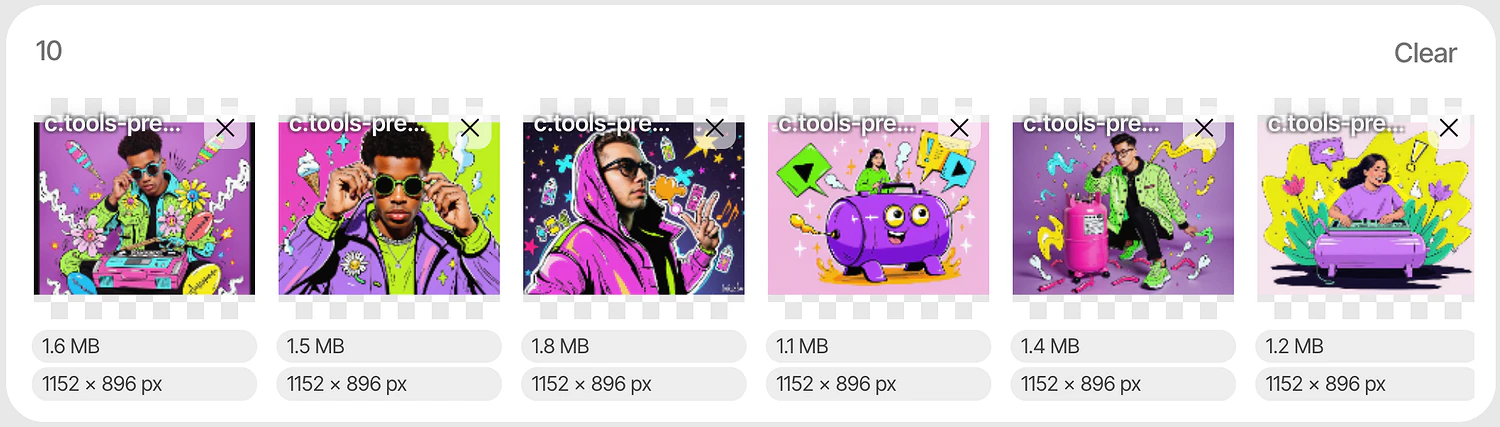This screenshot has height=427, width=1500.
Task: Remove the pink gas cylinder image
Action: coord(1204,128)
